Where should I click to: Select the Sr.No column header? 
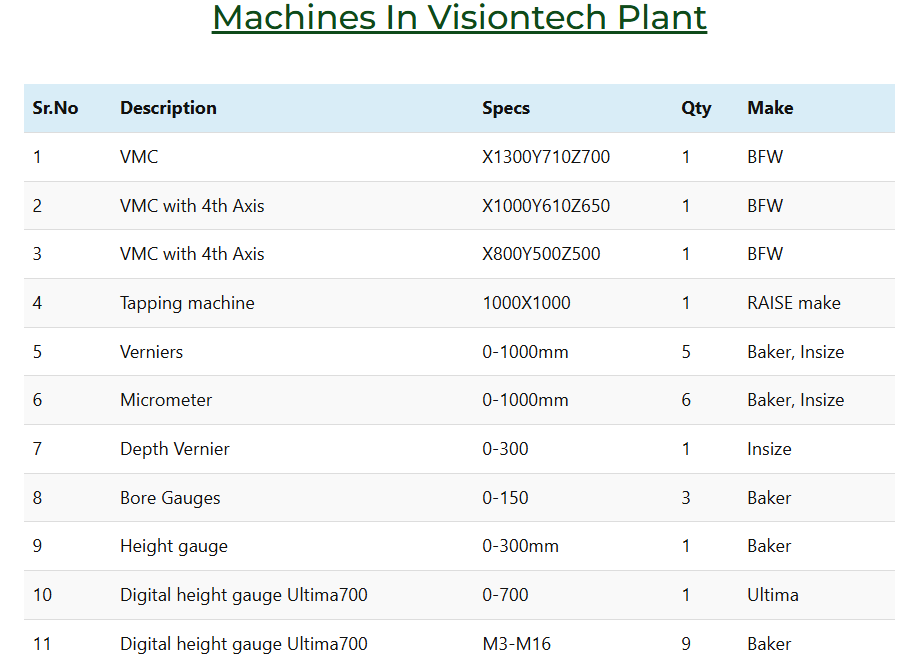coord(55,108)
